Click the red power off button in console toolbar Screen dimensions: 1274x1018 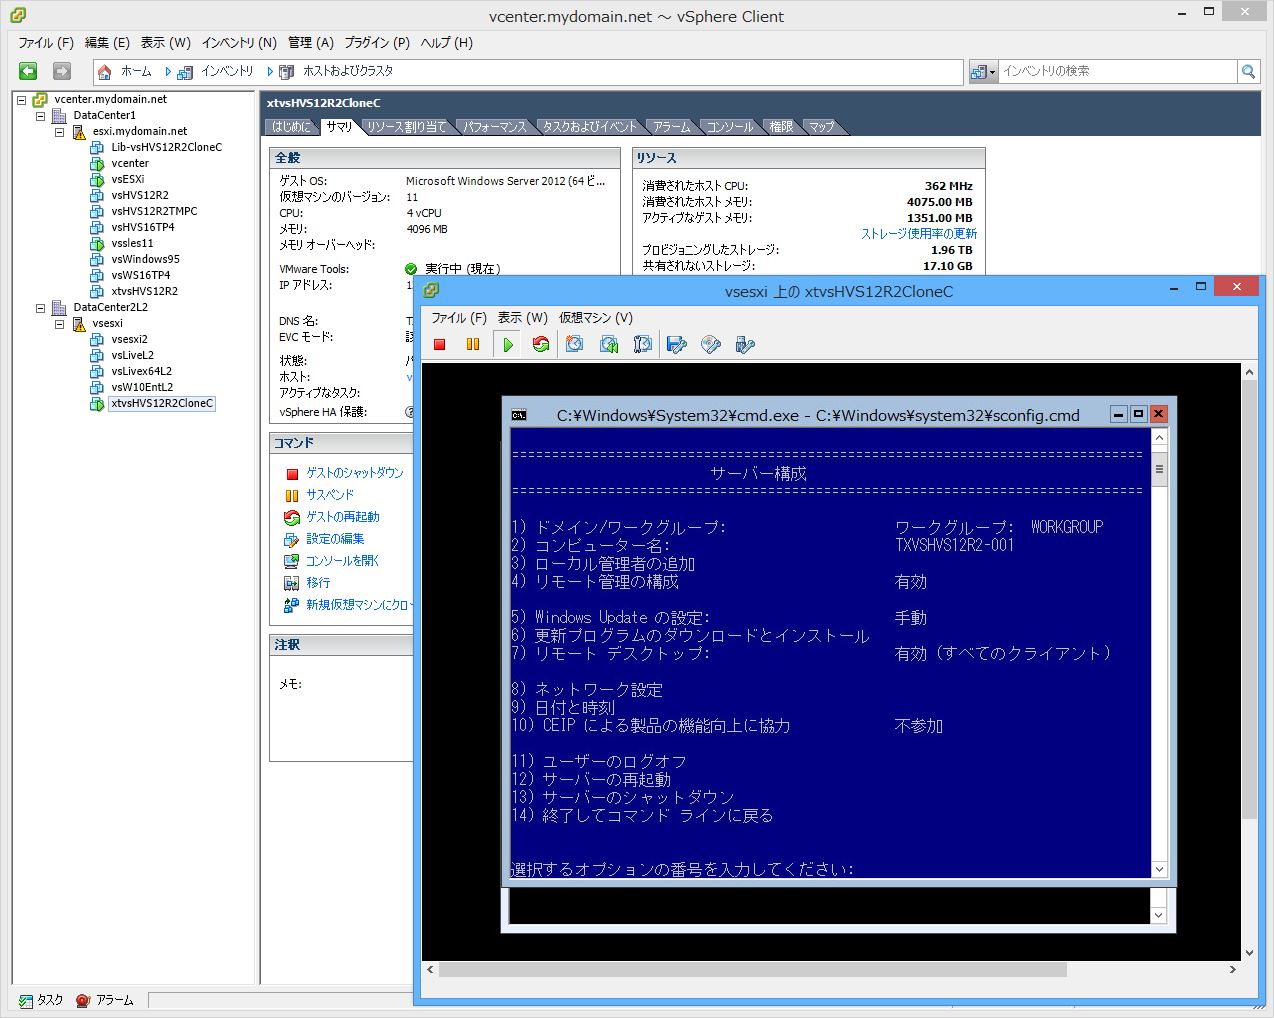pyautogui.click(x=439, y=344)
